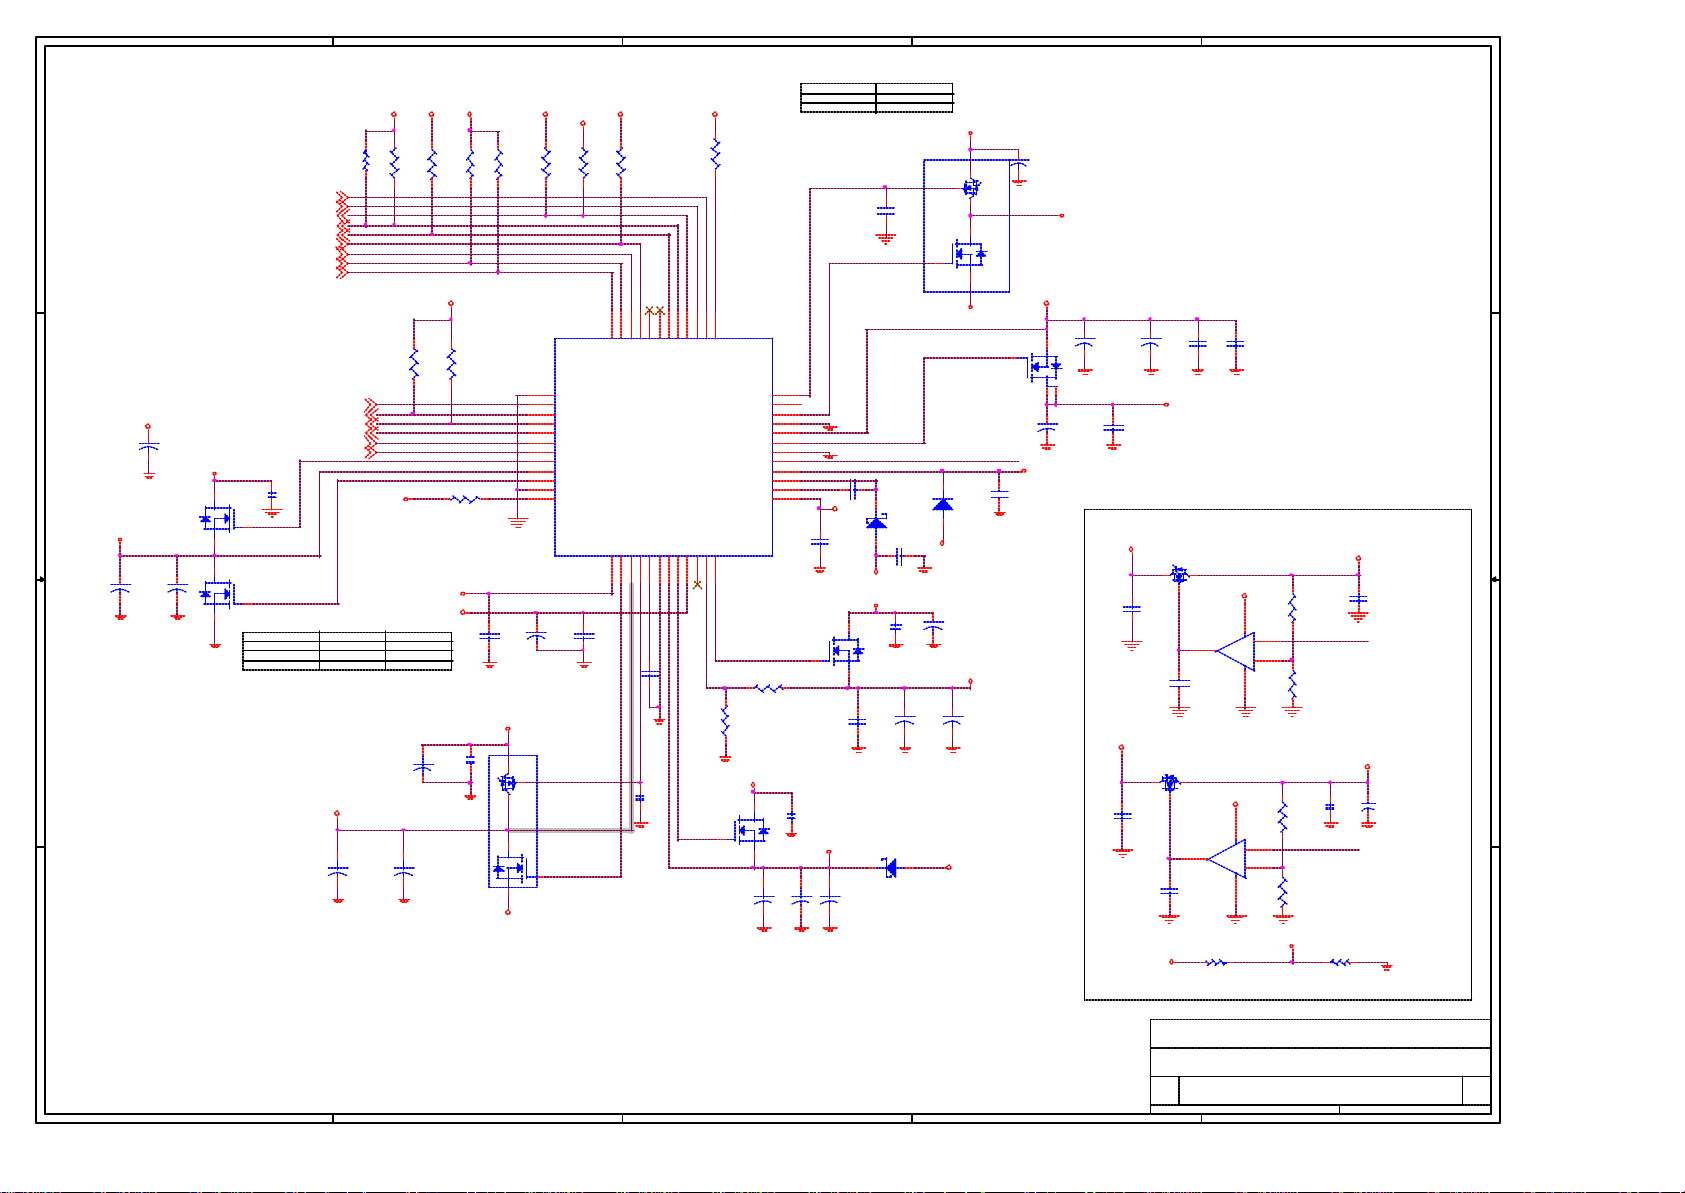Select the upper MOSFET inside the bottom blue box
This screenshot has height=1193, width=1685.
pos(508,782)
